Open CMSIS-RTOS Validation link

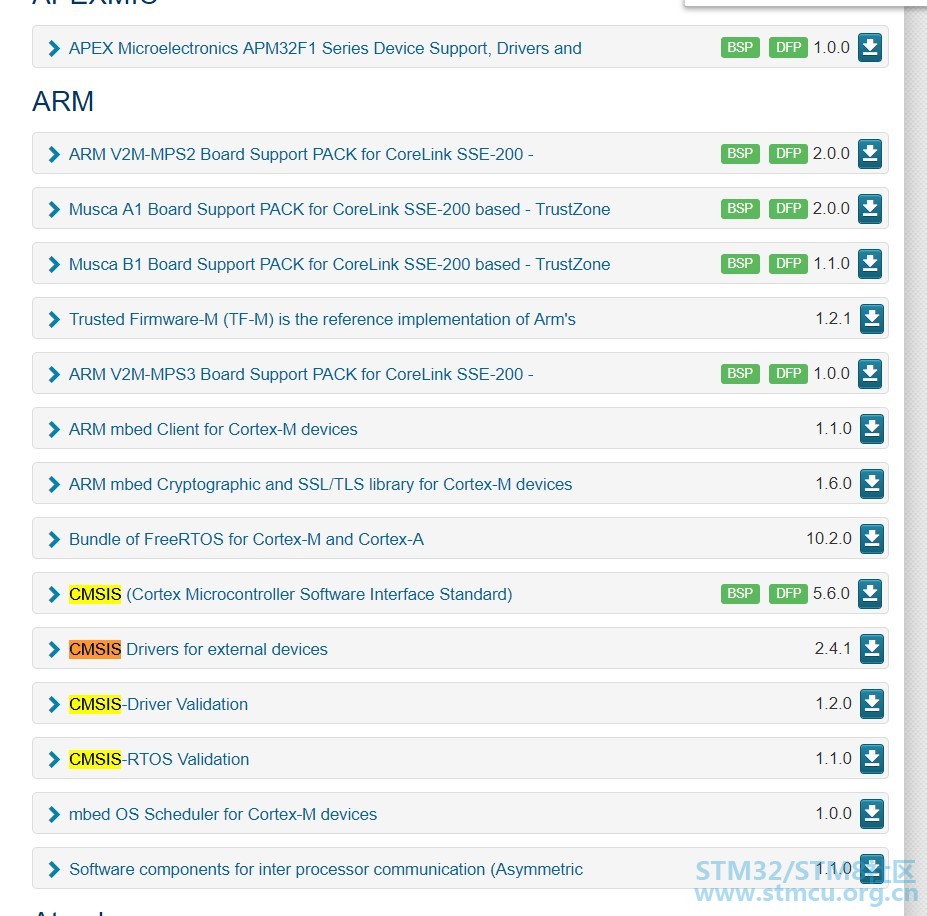159,759
